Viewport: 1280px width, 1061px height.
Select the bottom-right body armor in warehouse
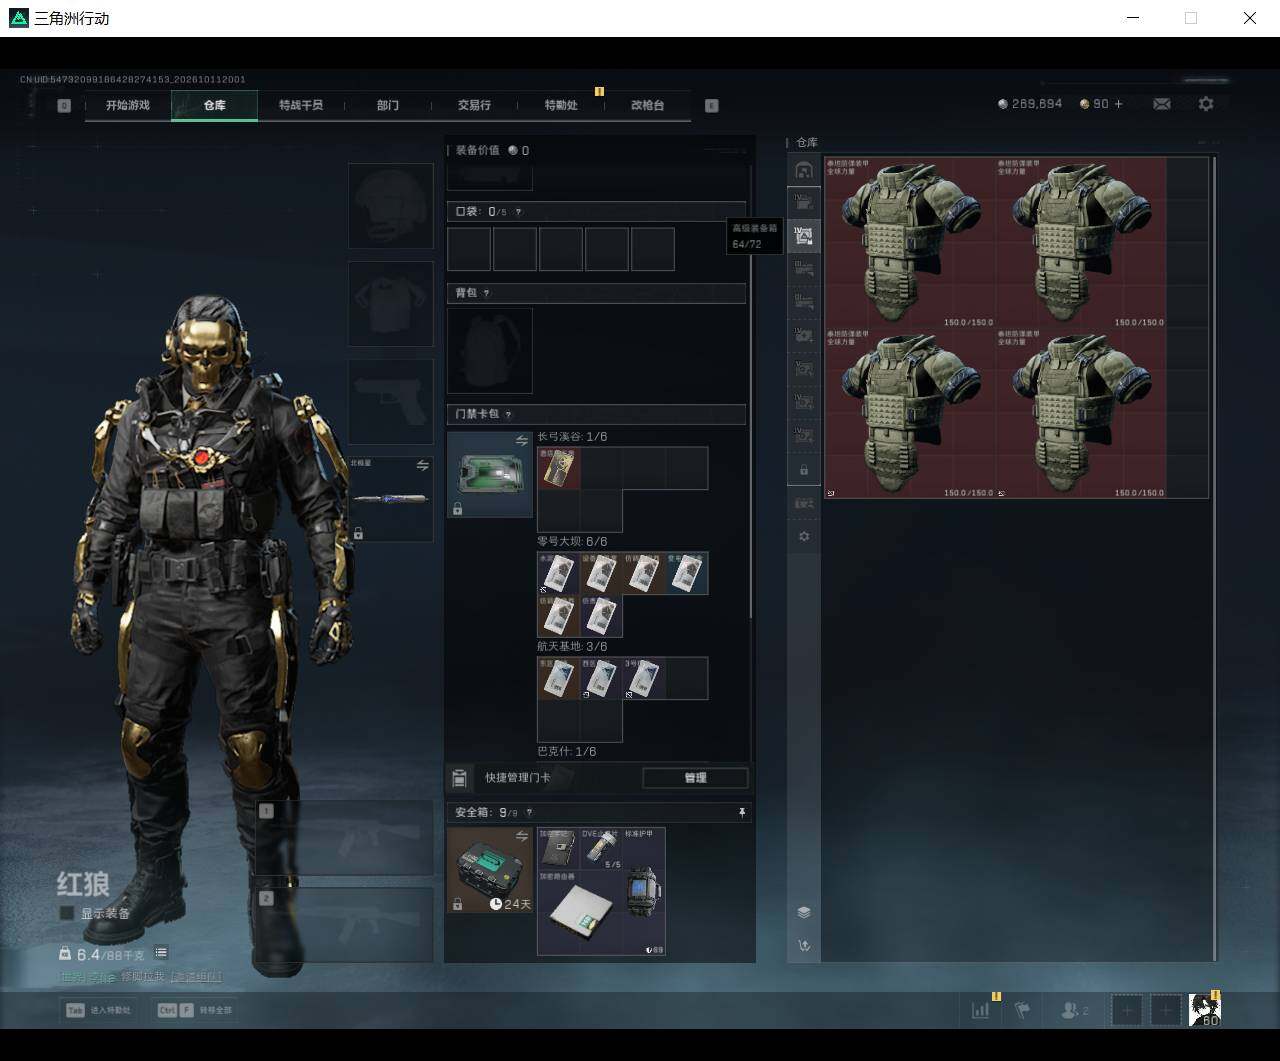click(1081, 413)
